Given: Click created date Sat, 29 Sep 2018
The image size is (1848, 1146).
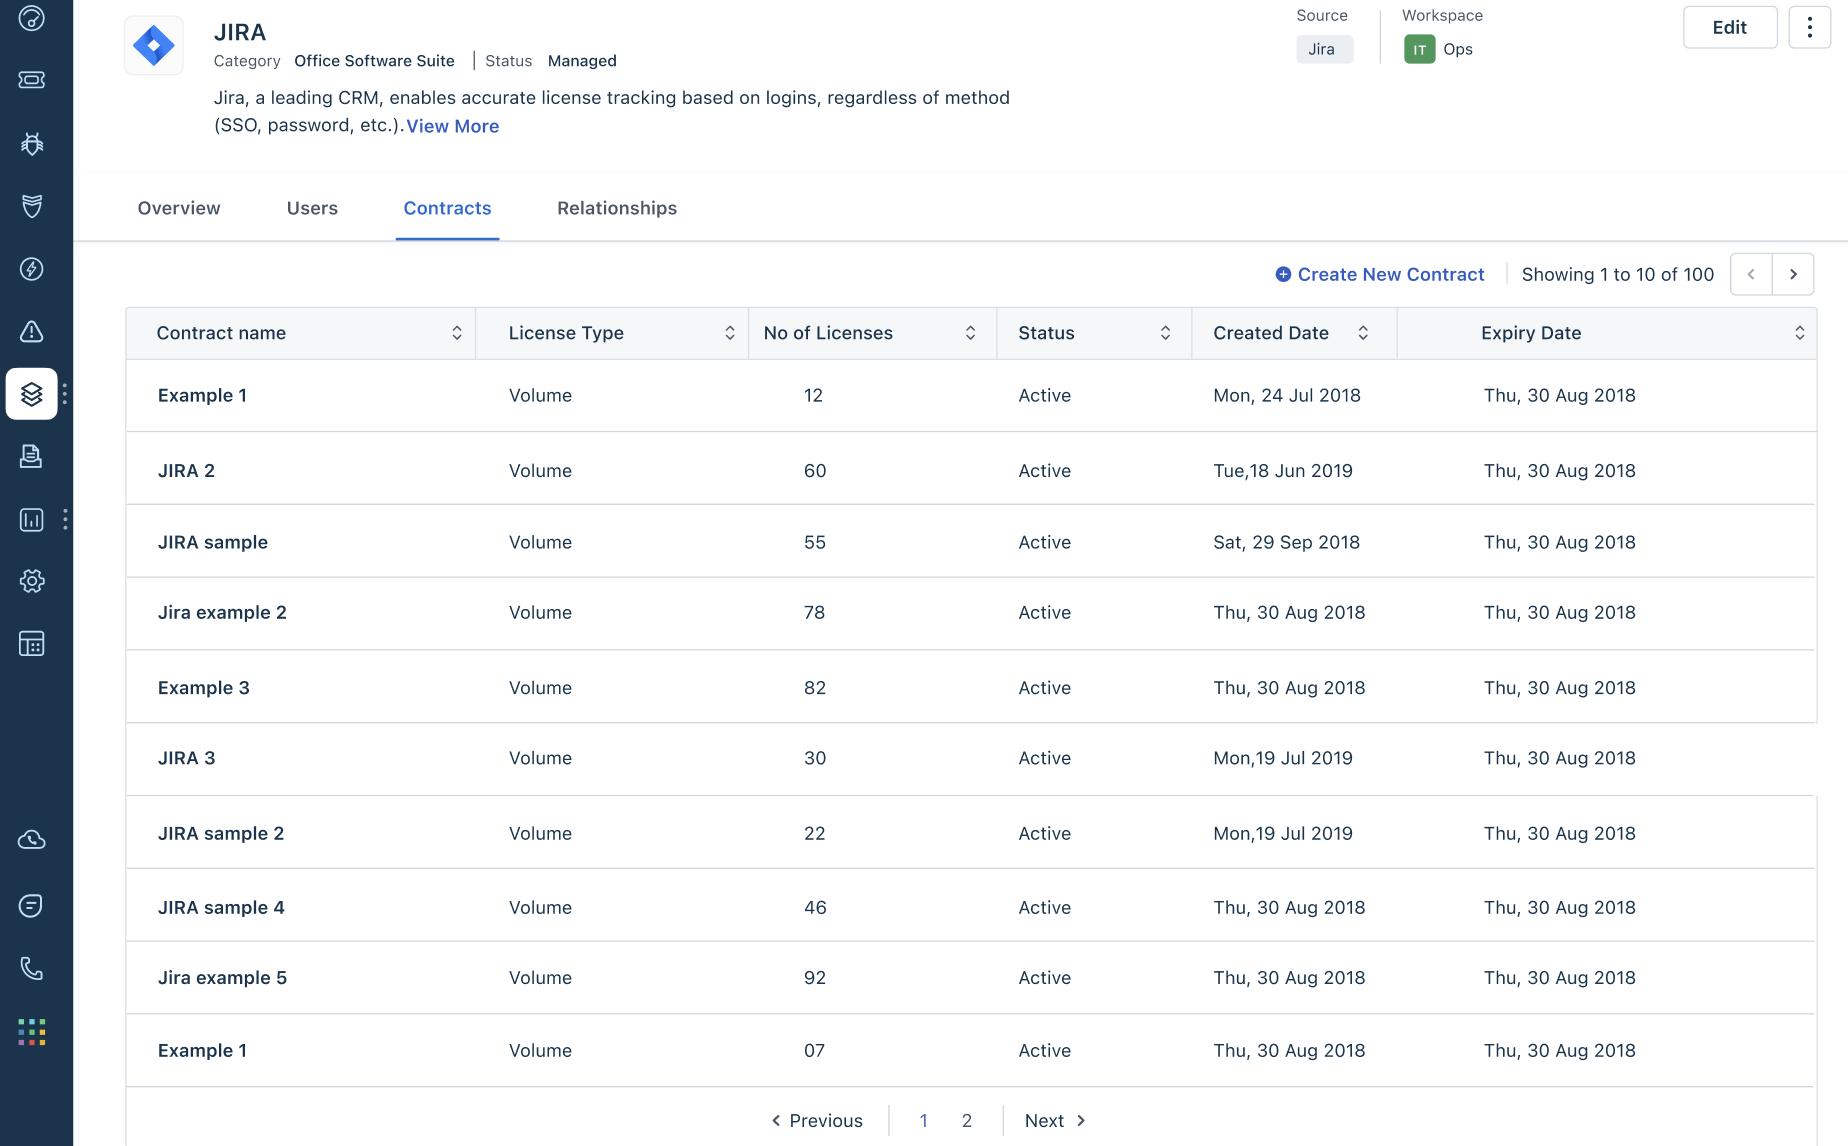Looking at the screenshot, I should click(x=1287, y=542).
